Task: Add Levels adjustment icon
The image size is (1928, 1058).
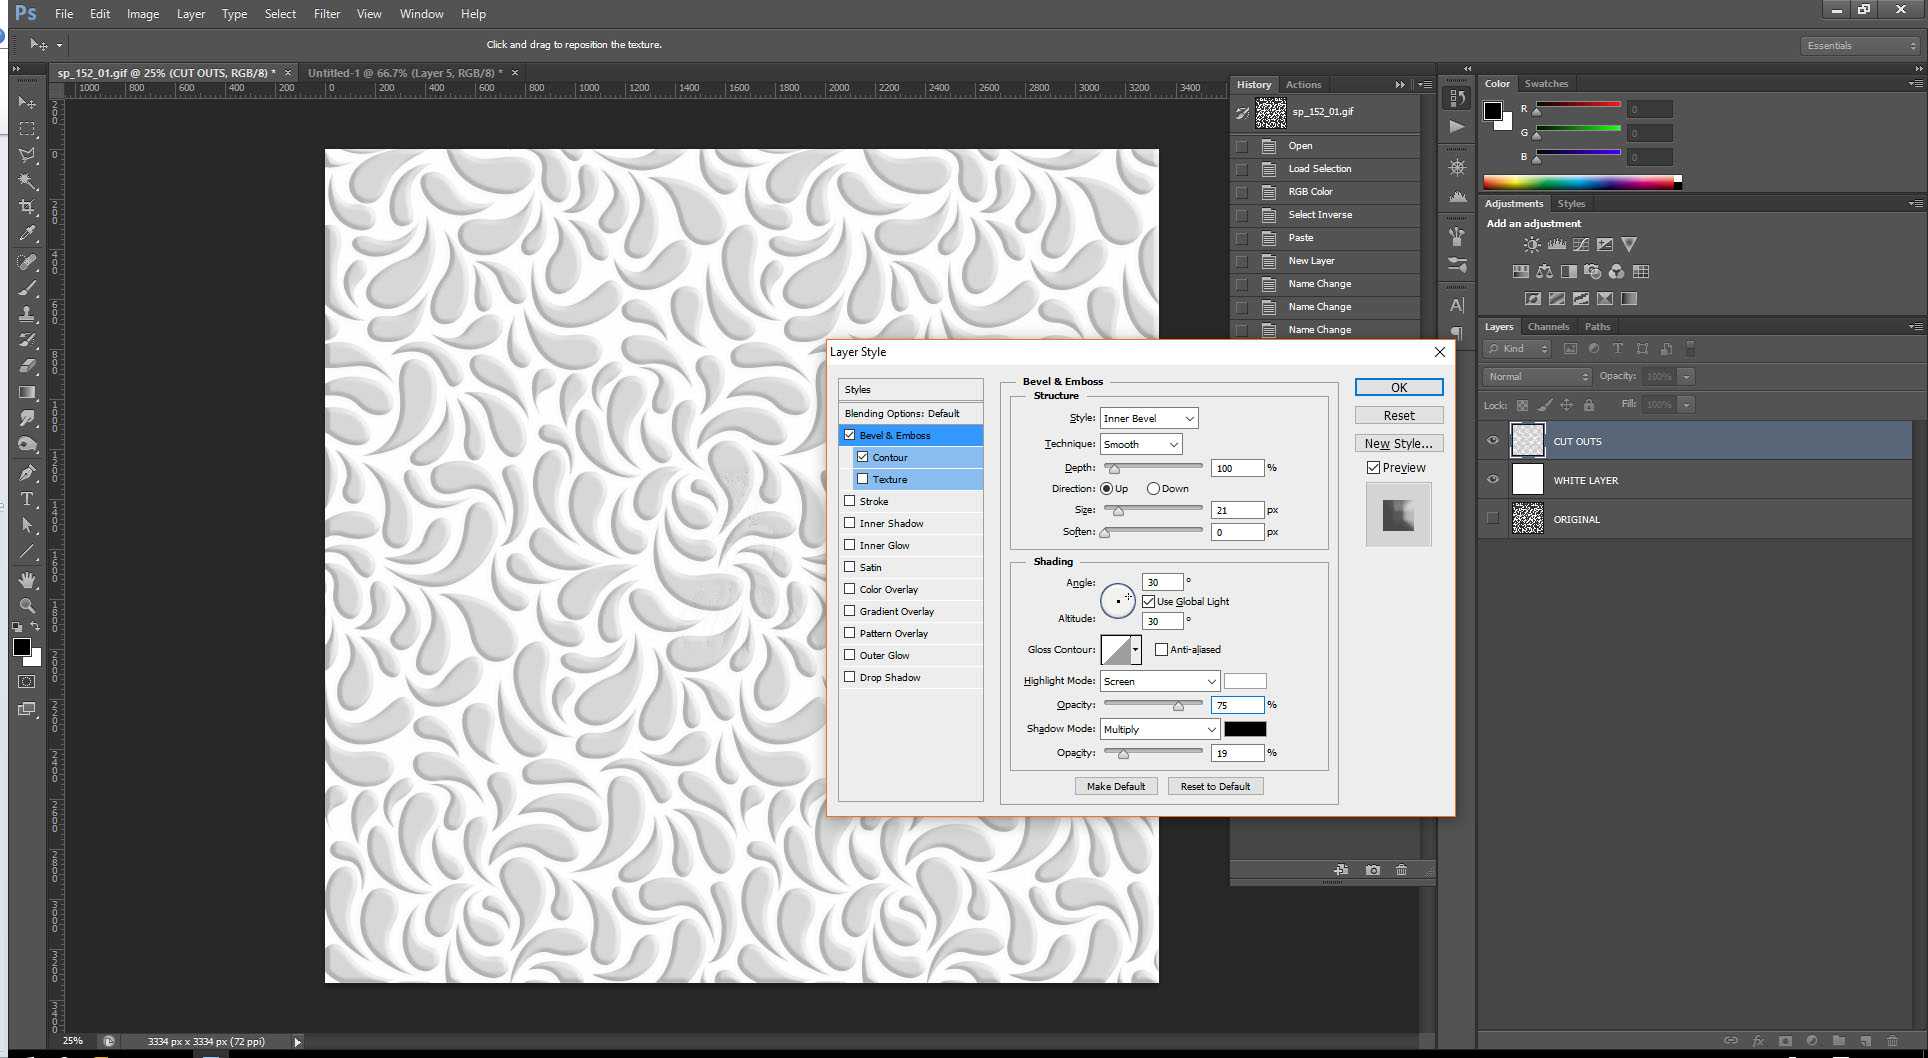Action: [1556, 244]
